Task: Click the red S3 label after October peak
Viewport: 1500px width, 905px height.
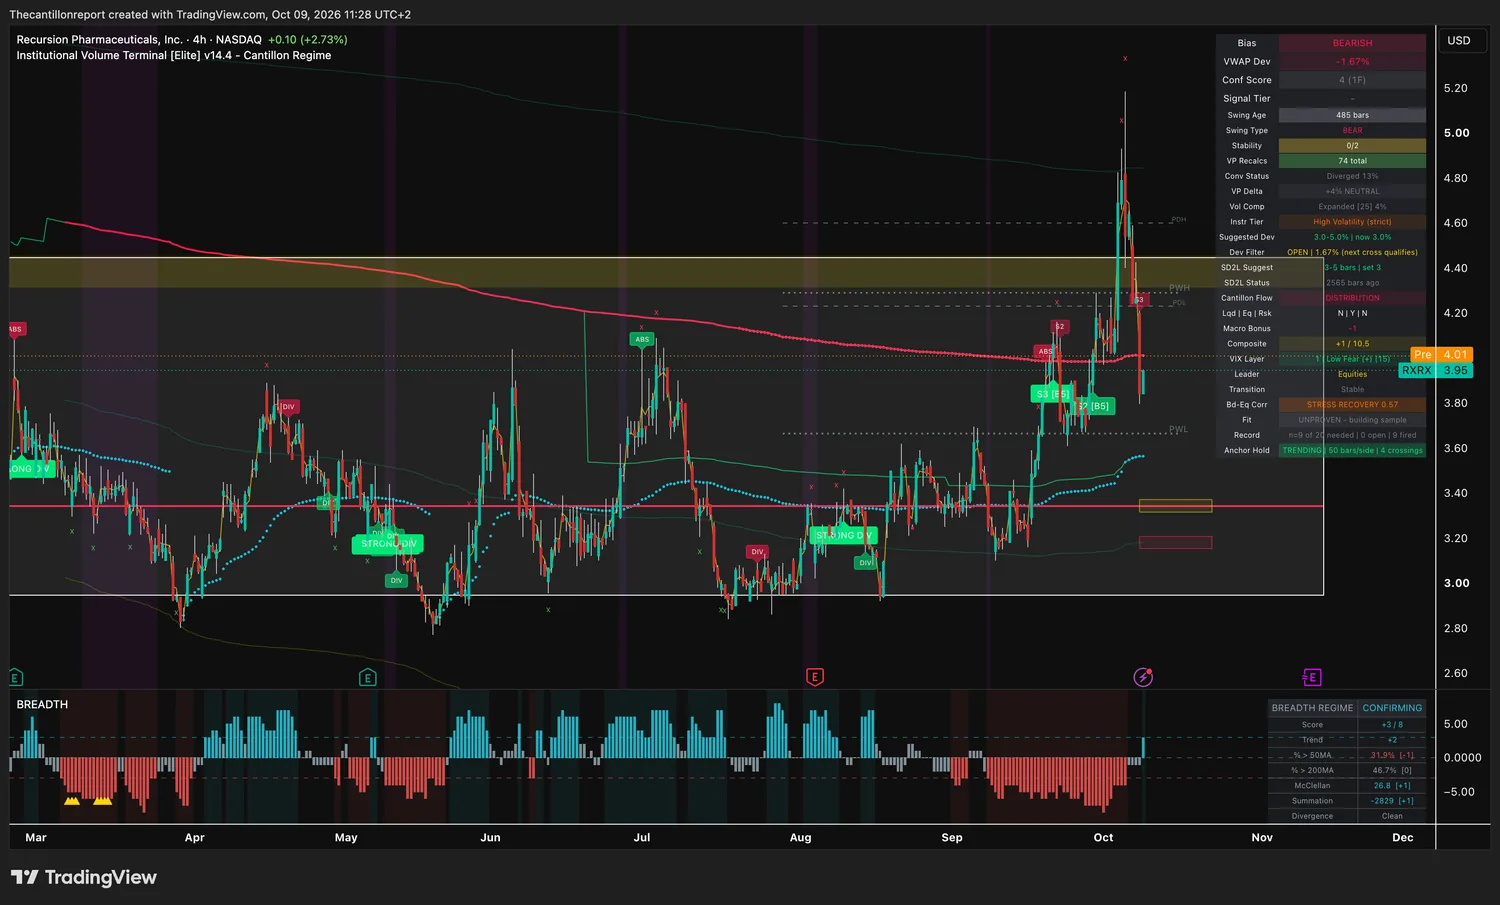Action: (1138, 299)
